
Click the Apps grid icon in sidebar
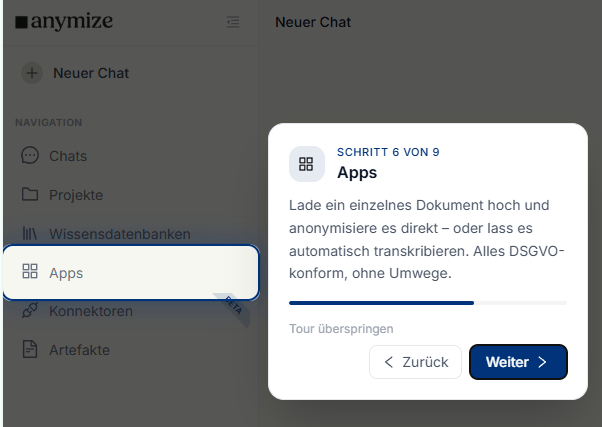pyautogui.click(x=30, y=271)
